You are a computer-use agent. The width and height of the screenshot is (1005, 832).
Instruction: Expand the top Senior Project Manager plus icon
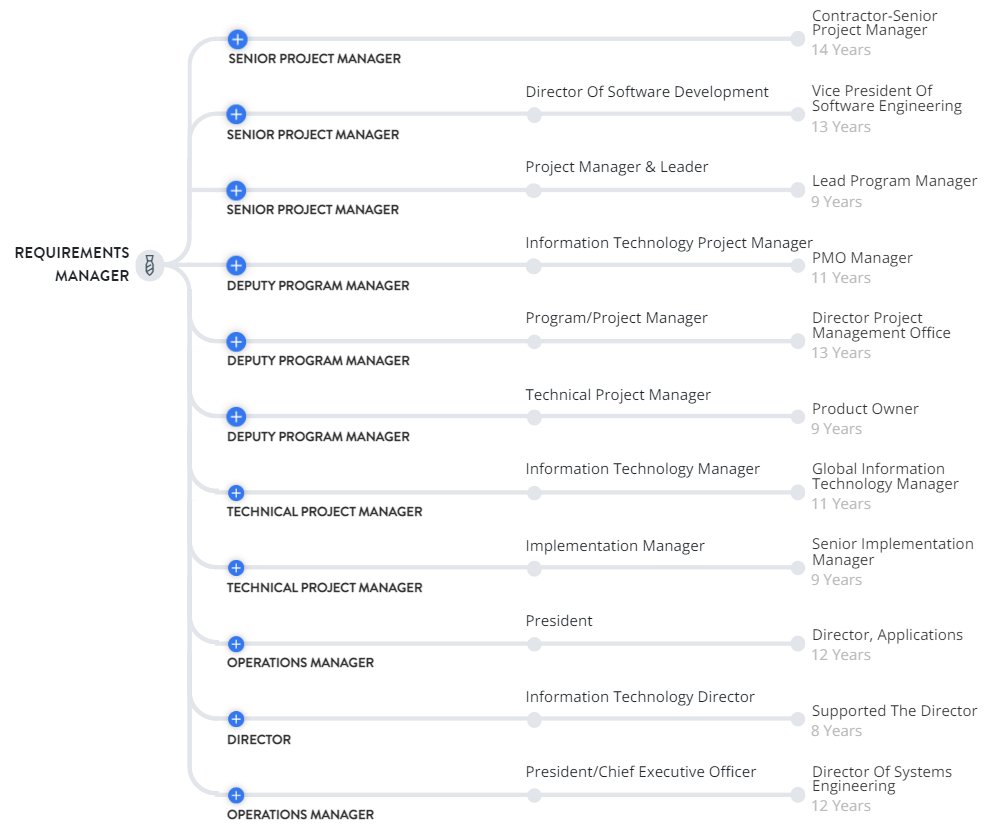(x=237, y=39)
